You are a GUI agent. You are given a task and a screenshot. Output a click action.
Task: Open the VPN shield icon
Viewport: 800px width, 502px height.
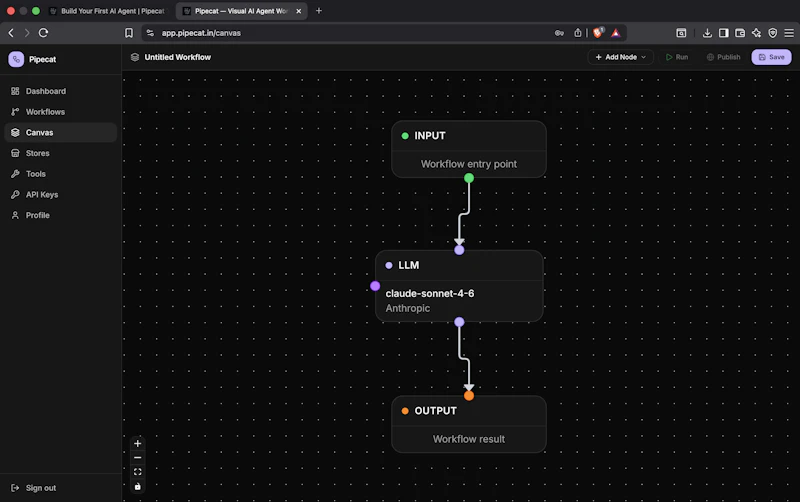point(772,33)
